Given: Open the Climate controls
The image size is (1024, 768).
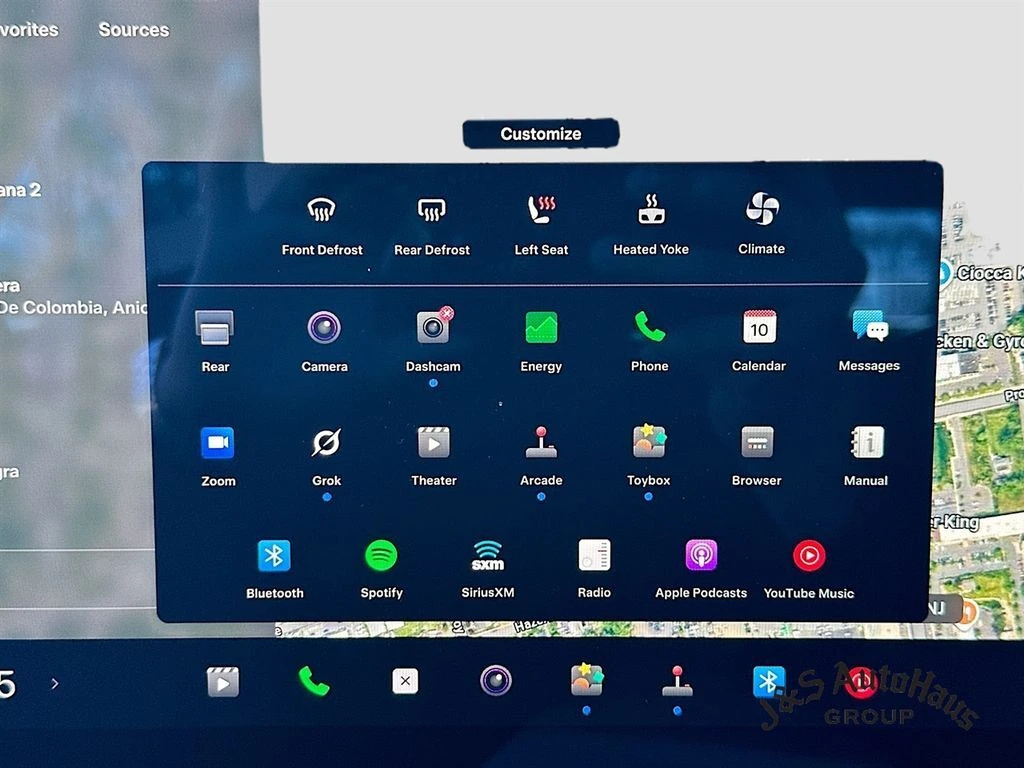Looking at the screenshot, I should tap(761, 211).
